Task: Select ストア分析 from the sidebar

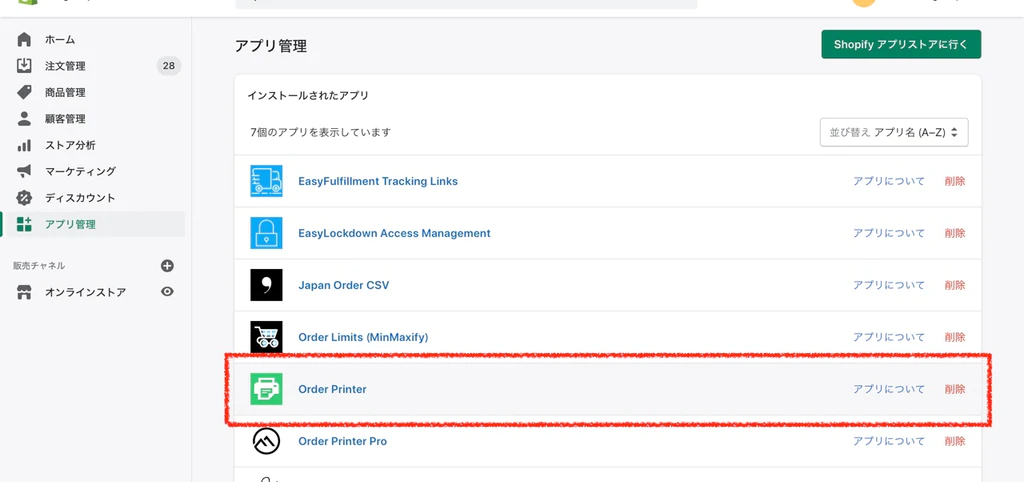Action: (x=70, y=145)
